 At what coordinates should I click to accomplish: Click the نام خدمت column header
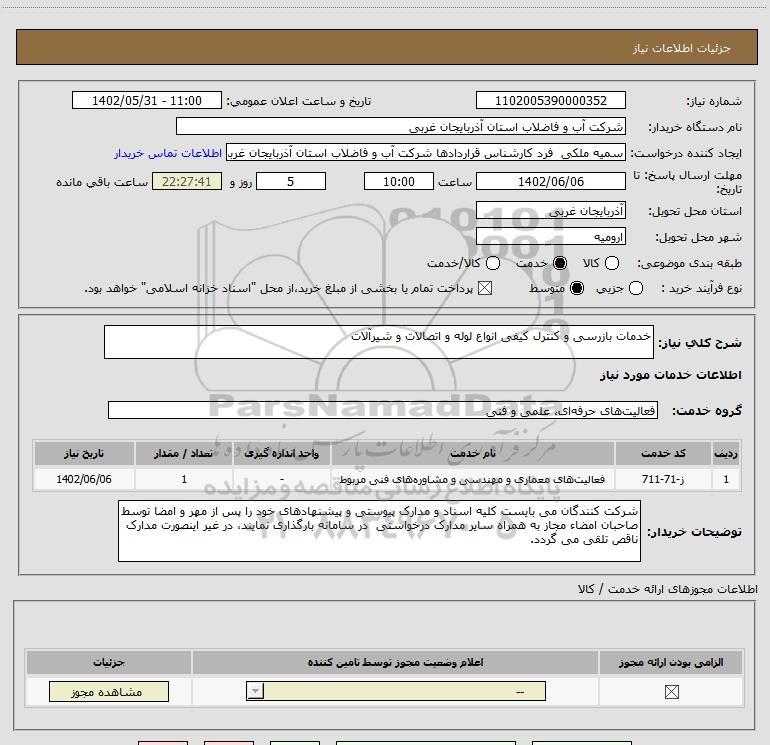pyautogui.click(x=473, y=454)
